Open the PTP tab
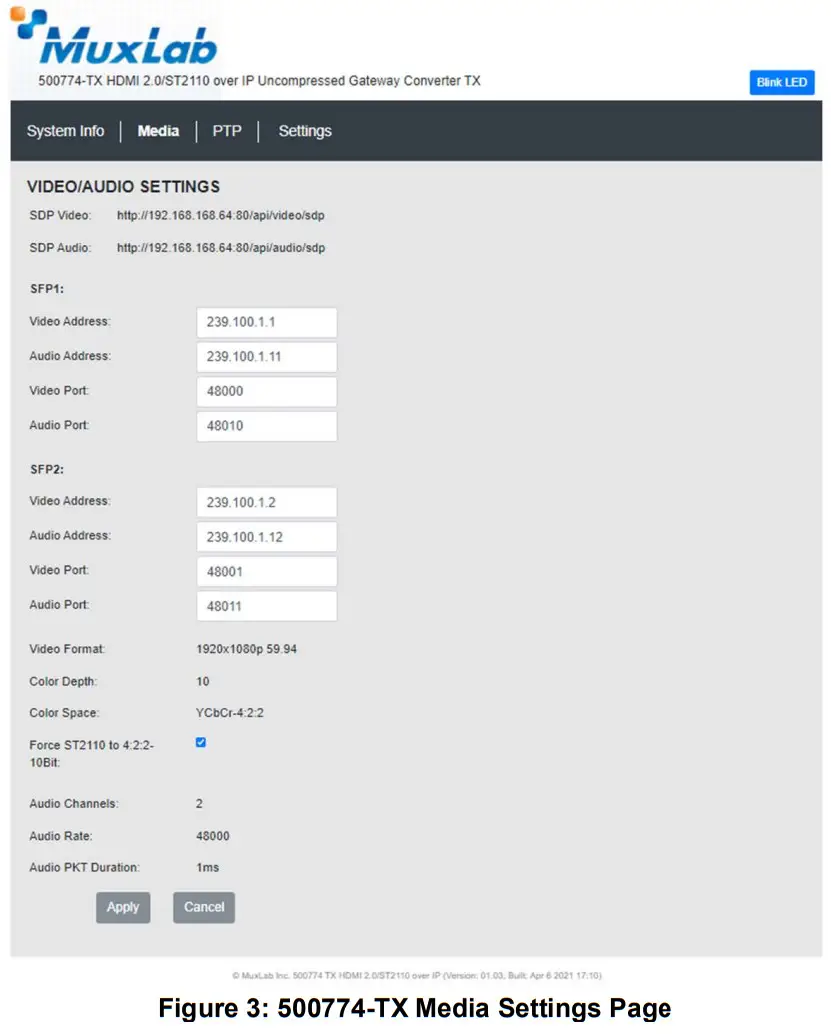The image size is (831, 1034). pyautogui.click(x=227, y=130)
